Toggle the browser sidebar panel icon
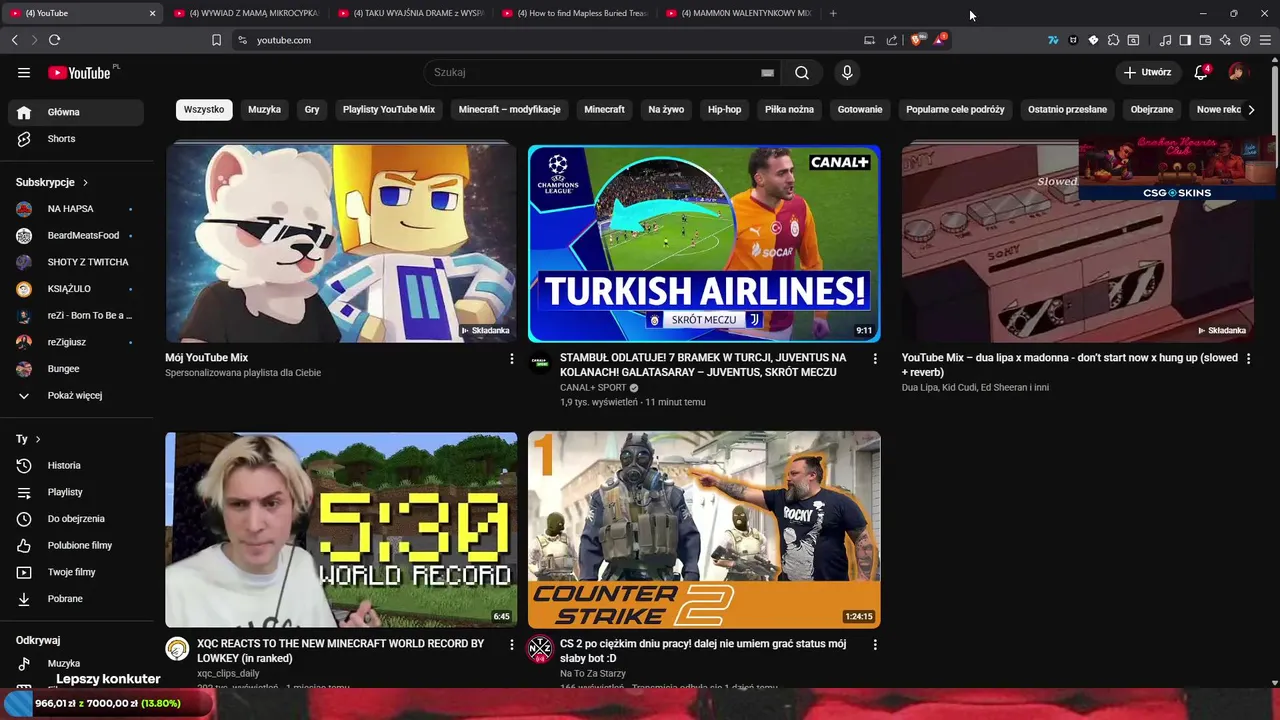This screenshot has width=1280, height=720. click(x=1185, y=40)
